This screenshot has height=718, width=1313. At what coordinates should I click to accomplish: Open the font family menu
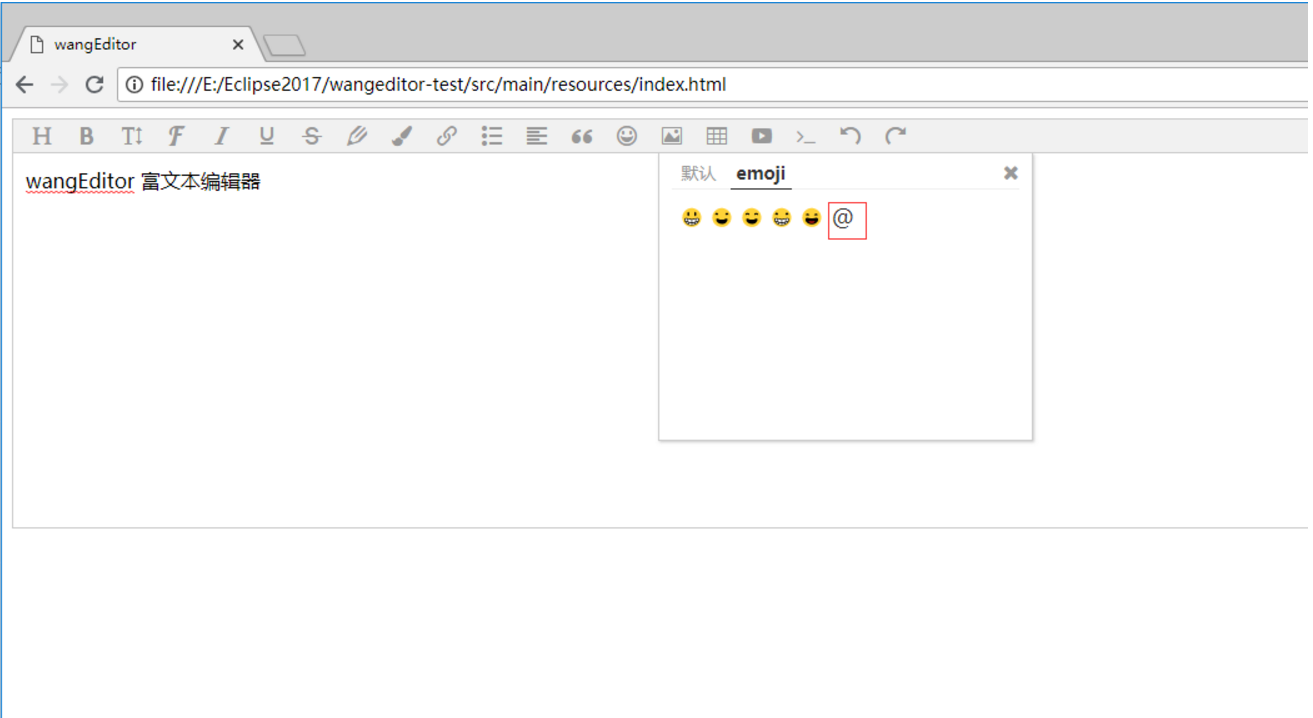click(x=177, y=136)
